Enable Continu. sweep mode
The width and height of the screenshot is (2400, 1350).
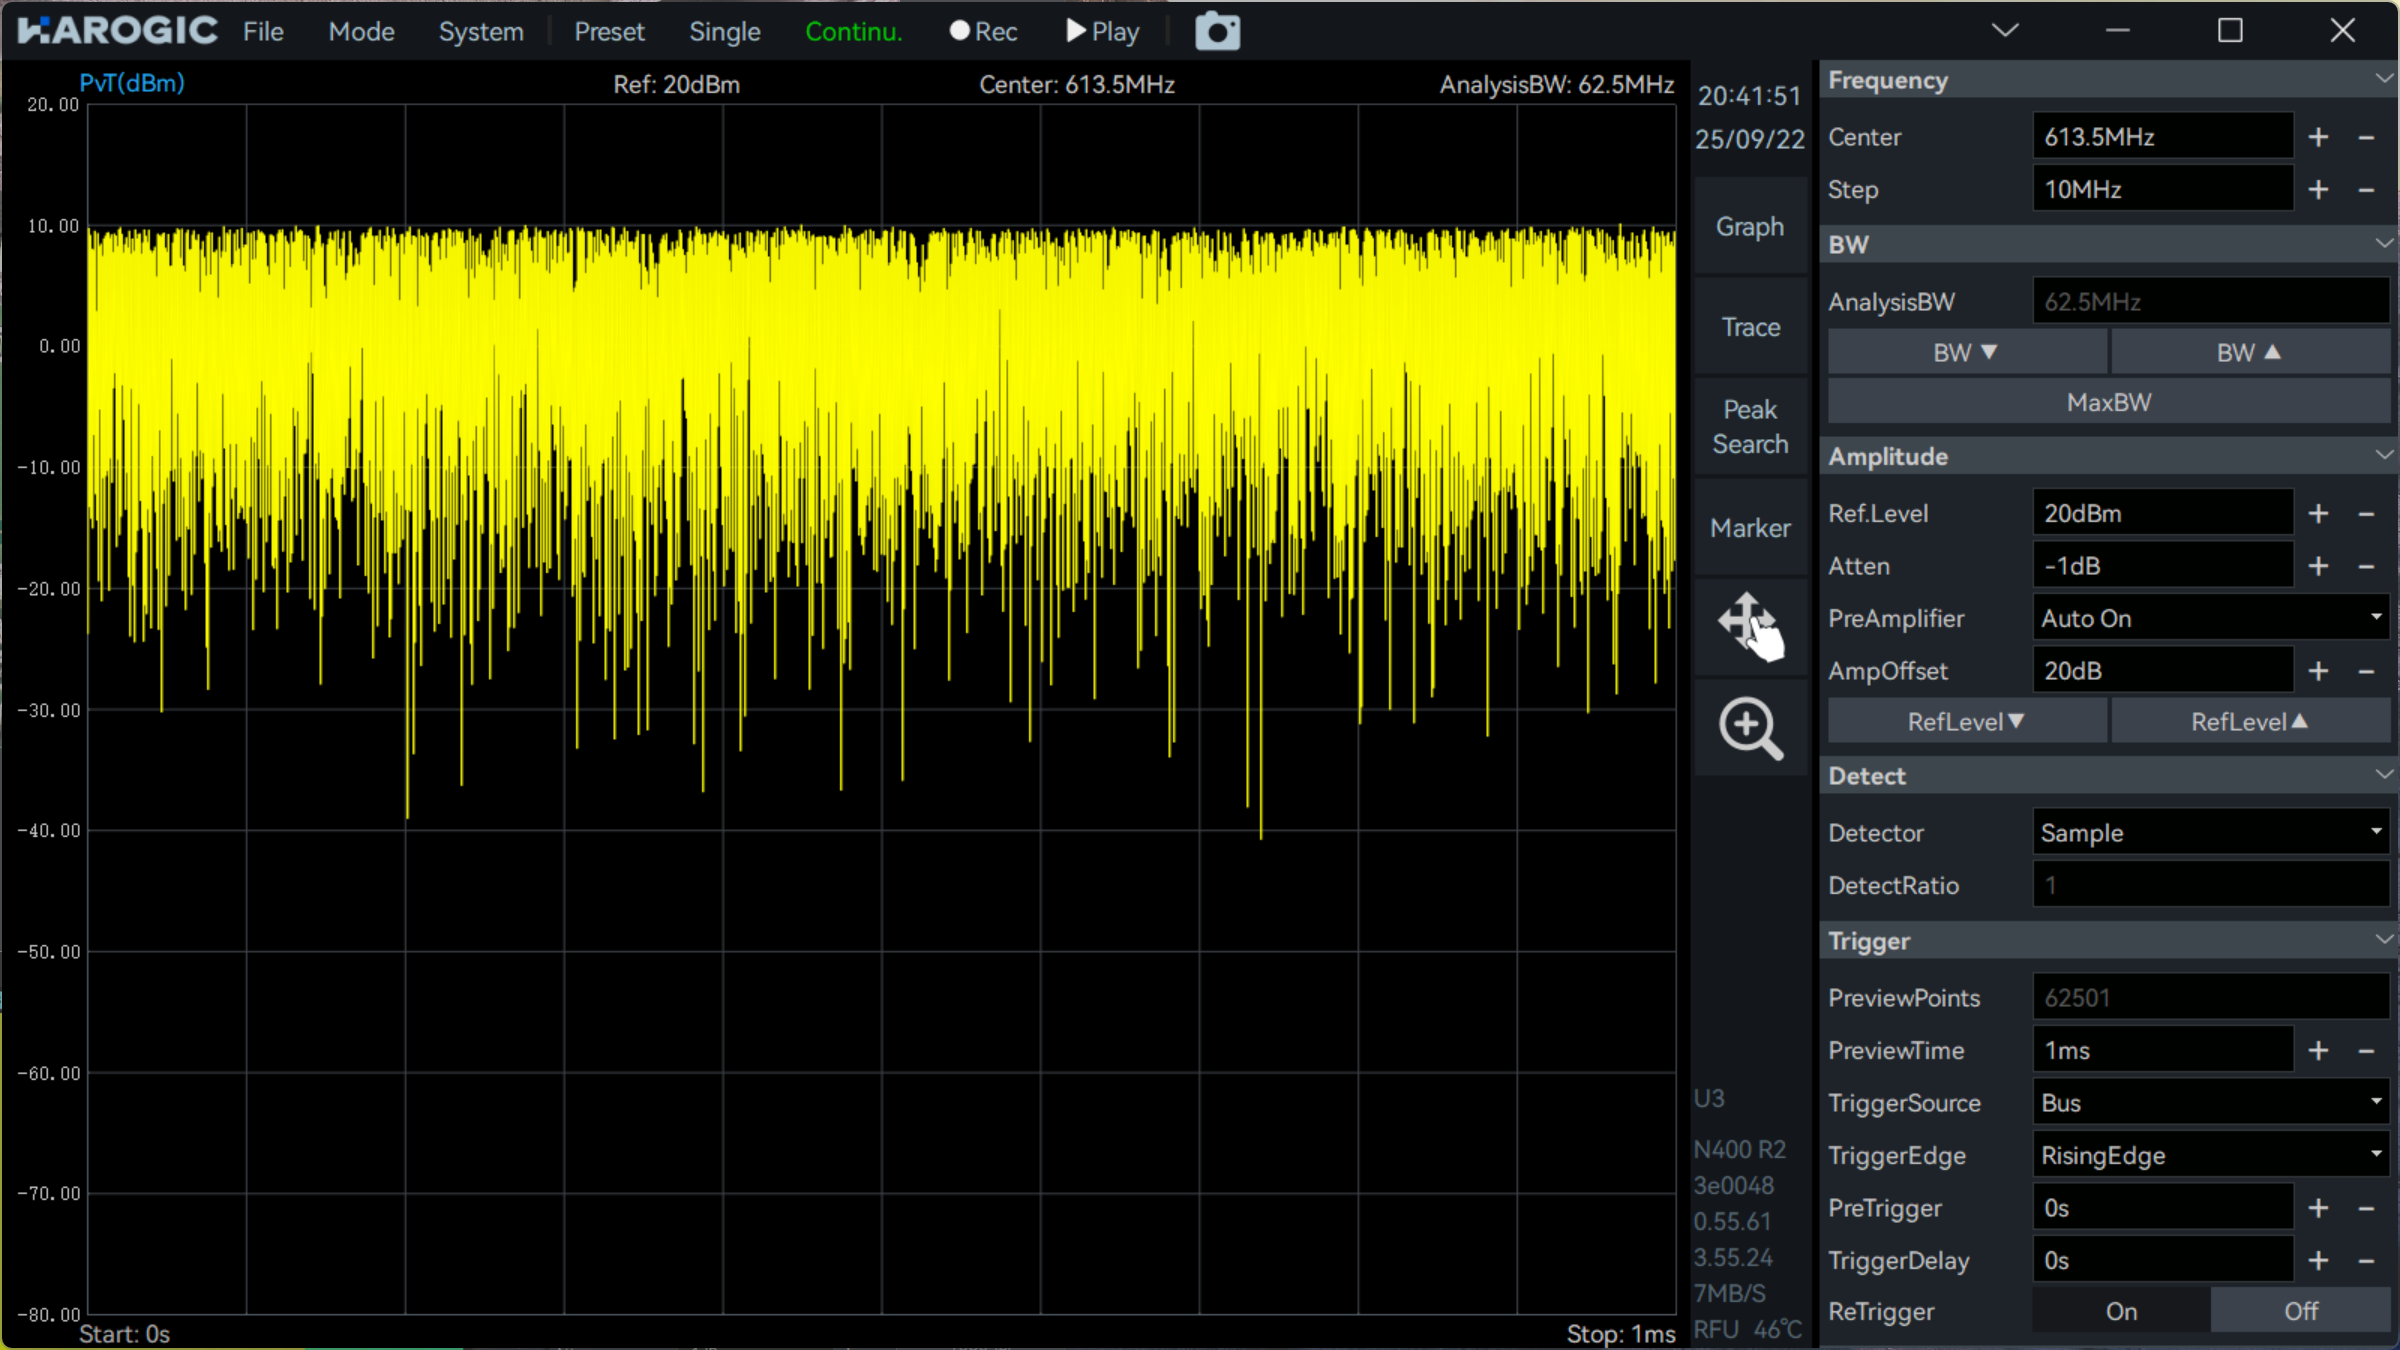[x=853, y=32]
